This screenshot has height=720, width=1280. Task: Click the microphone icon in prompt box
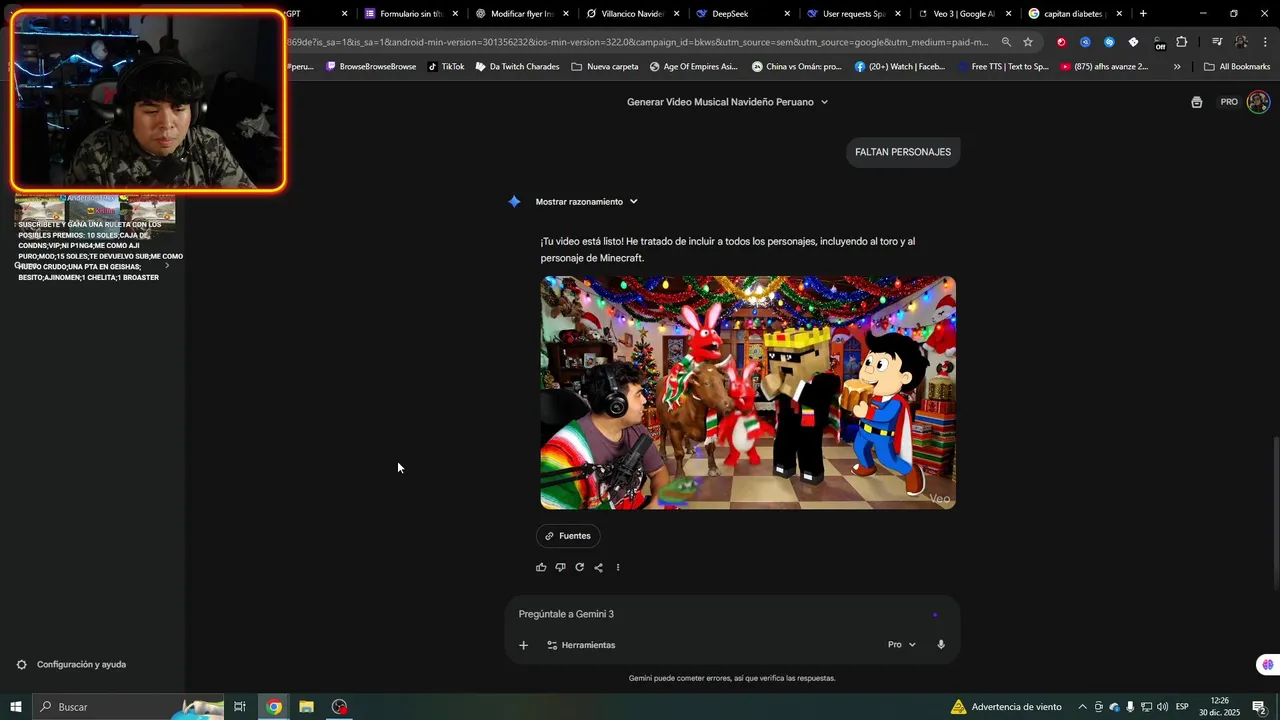coord(941,645)
